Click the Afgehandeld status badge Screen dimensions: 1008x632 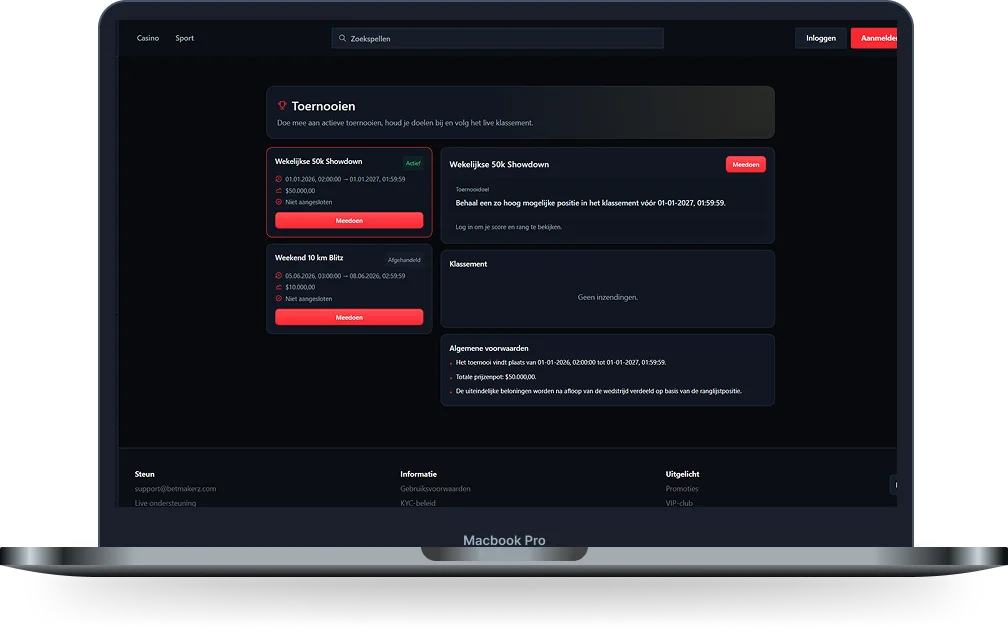click(x=404, y=260)
